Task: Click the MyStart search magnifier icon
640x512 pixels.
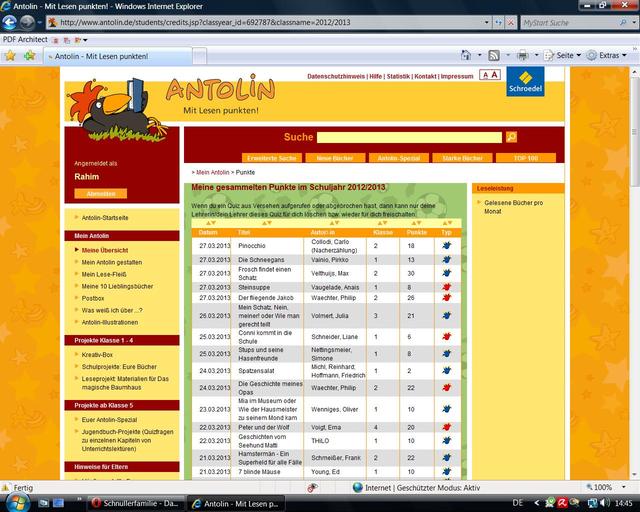Action: pos(623,22)
